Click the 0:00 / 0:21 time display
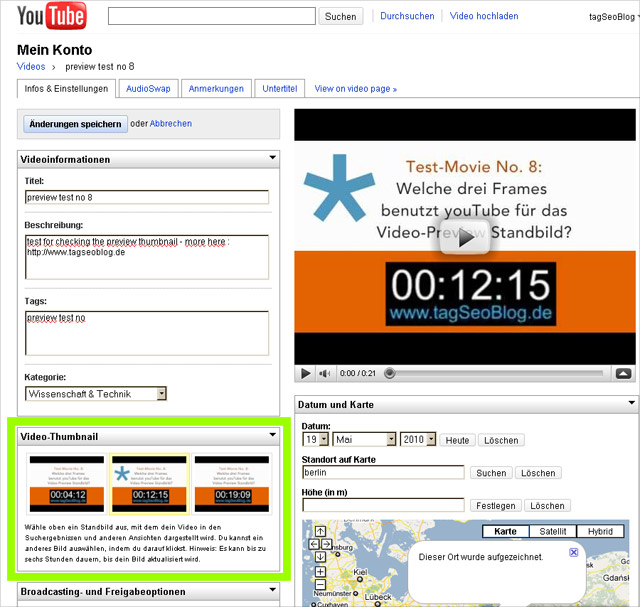Viewport: 640px width, 607px height. coord(358,373)
